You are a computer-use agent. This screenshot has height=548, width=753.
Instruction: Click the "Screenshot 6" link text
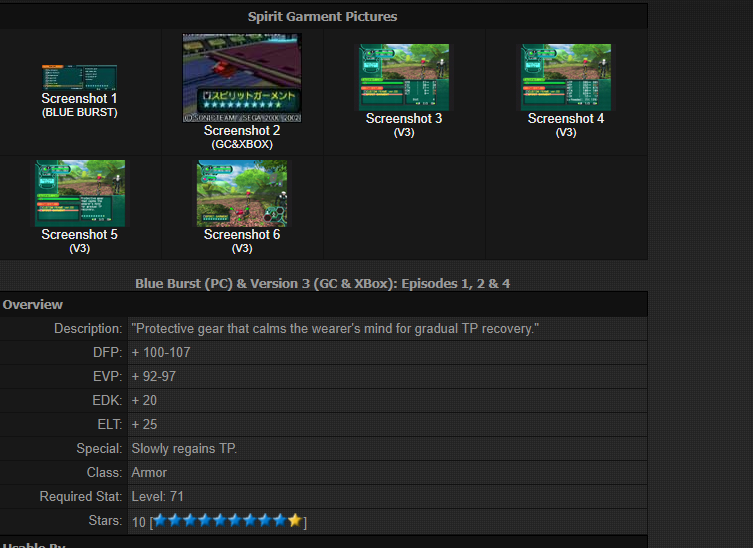pos(242,234)
